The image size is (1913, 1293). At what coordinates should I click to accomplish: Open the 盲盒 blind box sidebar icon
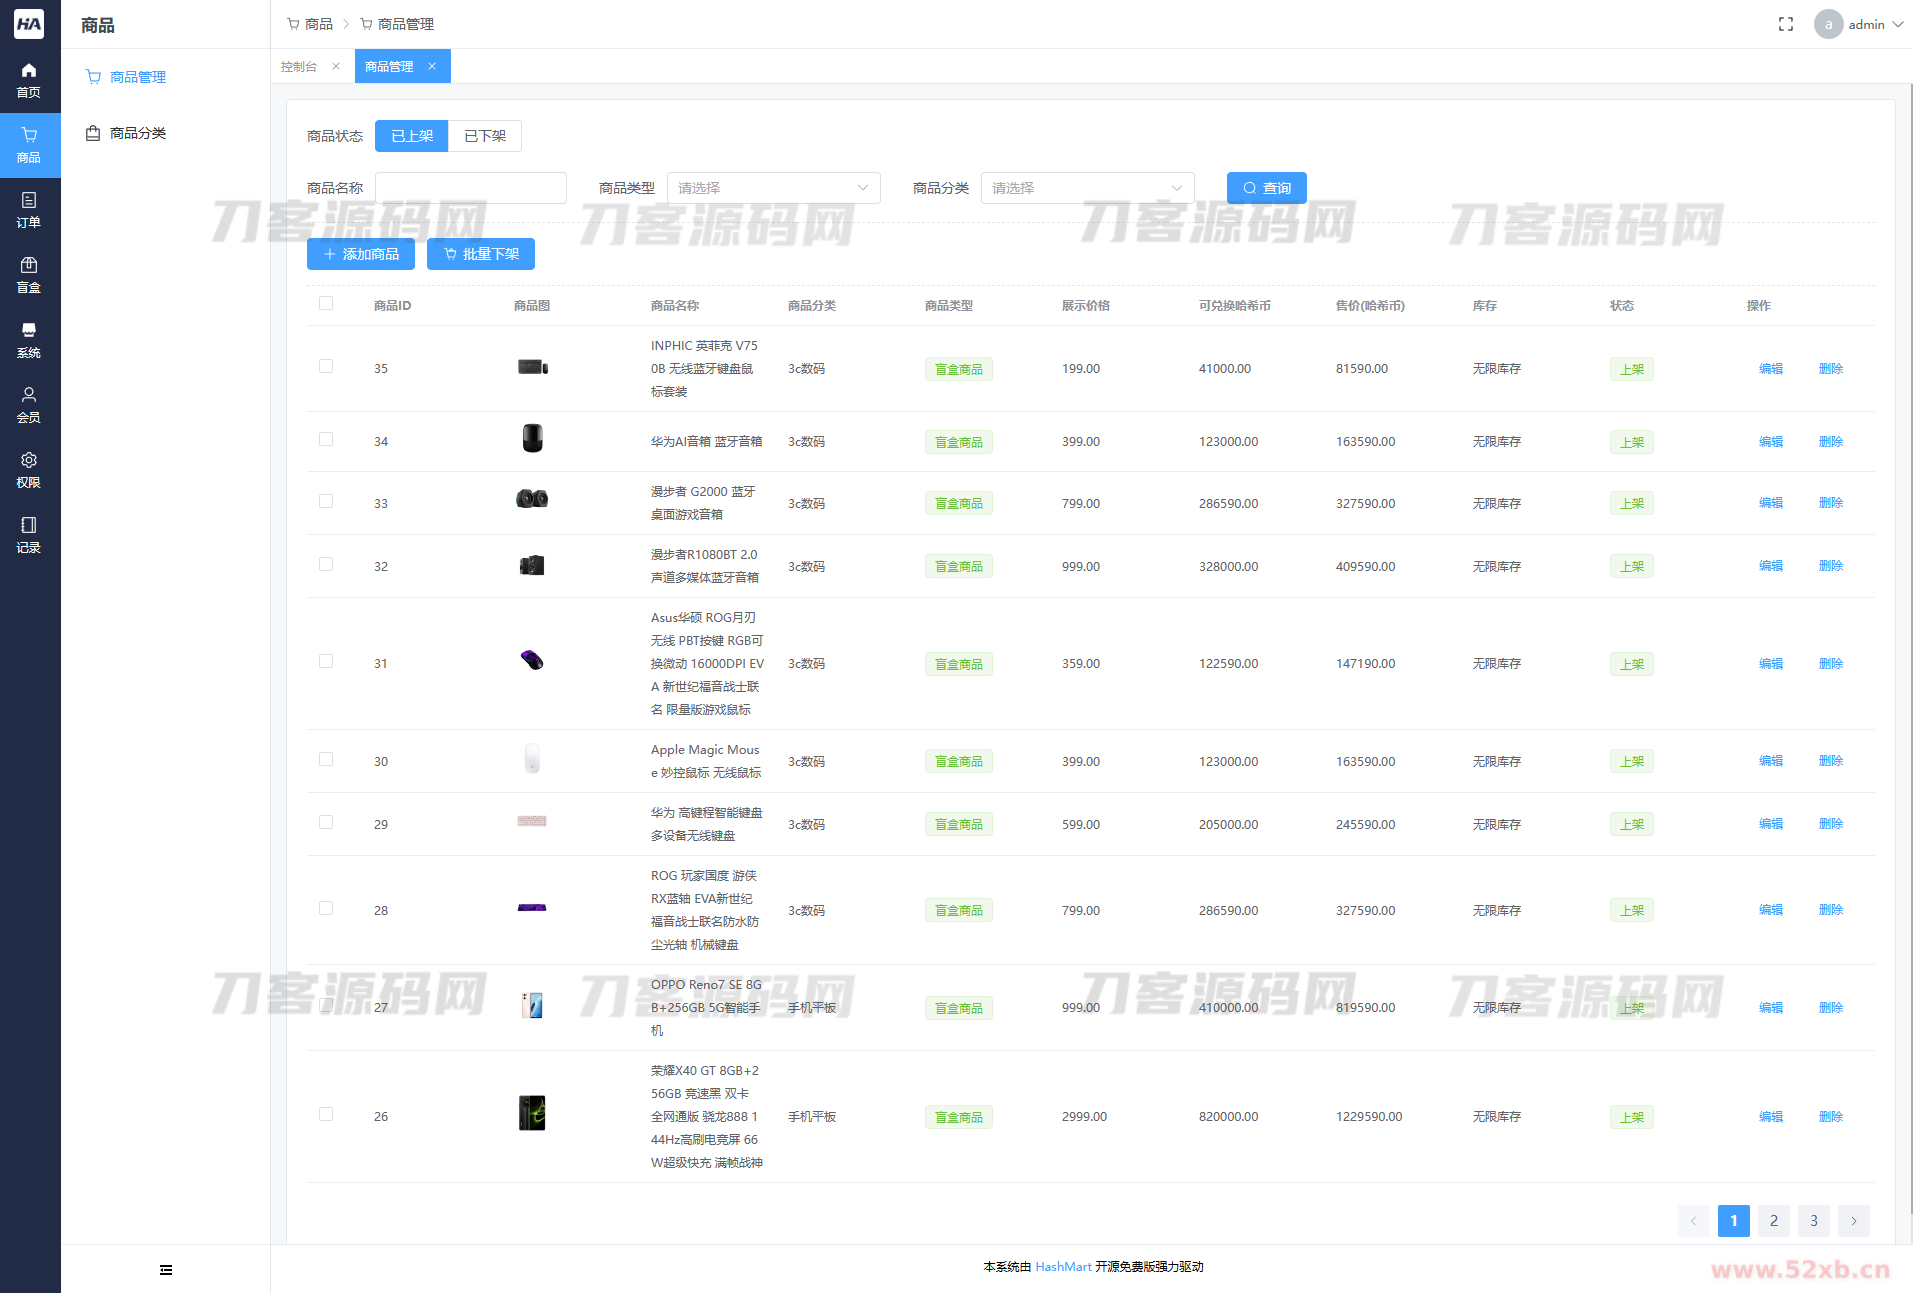29,275
